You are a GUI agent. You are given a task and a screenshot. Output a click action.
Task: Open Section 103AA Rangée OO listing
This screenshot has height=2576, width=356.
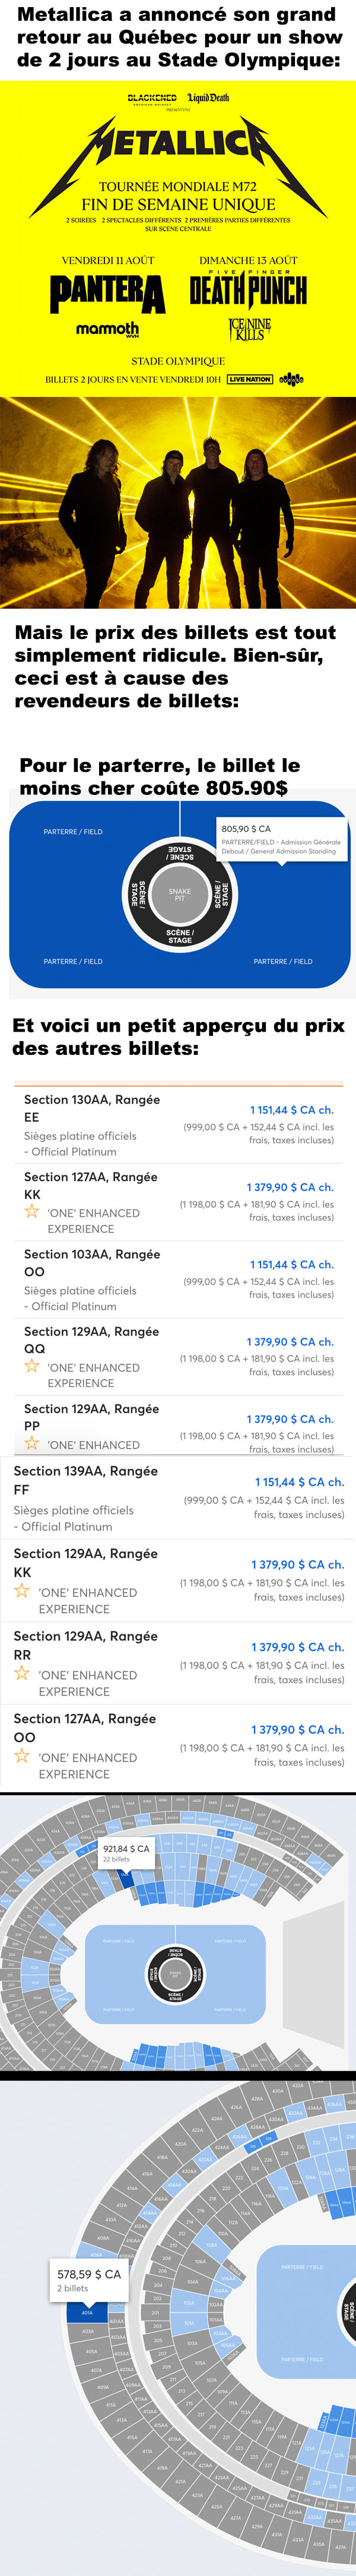pyautogui.click(x=178, y=1279)
